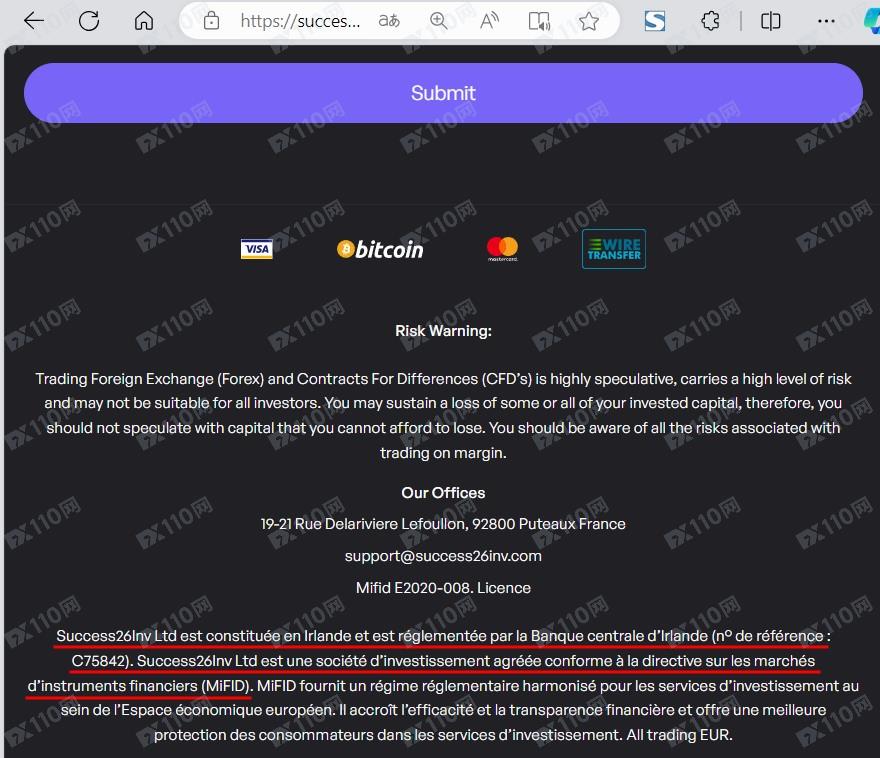Start Read Aloud from address bar

489,21
